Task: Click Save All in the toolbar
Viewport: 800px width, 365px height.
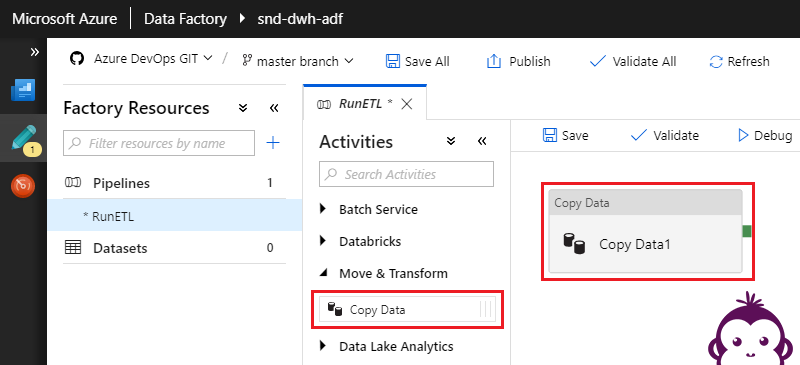Action: click(418, 62)
